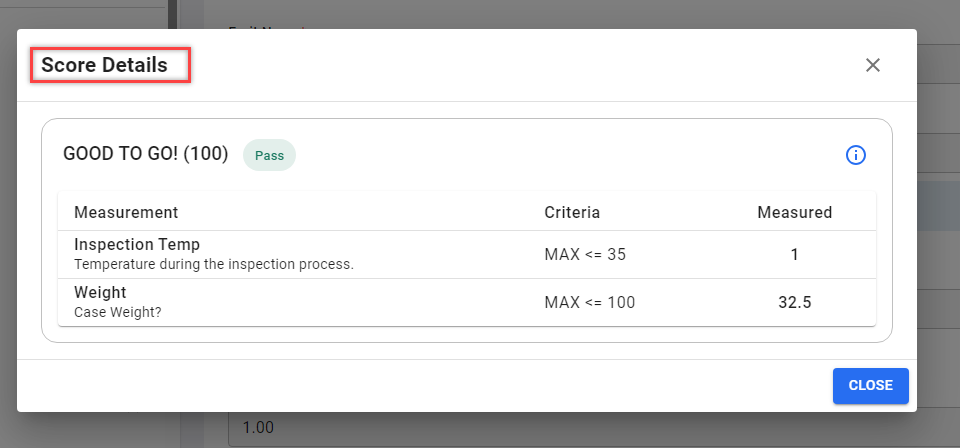Close the Score Details dialog with X icon
Image resolution: width=960 pixels, height=448 pixels.
[x=872, y=65]
